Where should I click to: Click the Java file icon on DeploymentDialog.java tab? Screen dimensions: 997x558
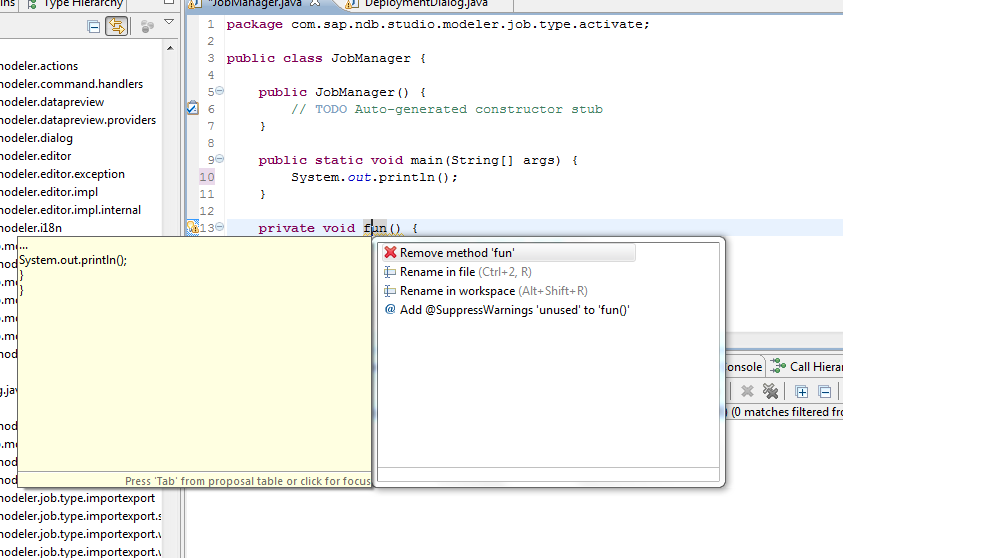tap(351, 4)
